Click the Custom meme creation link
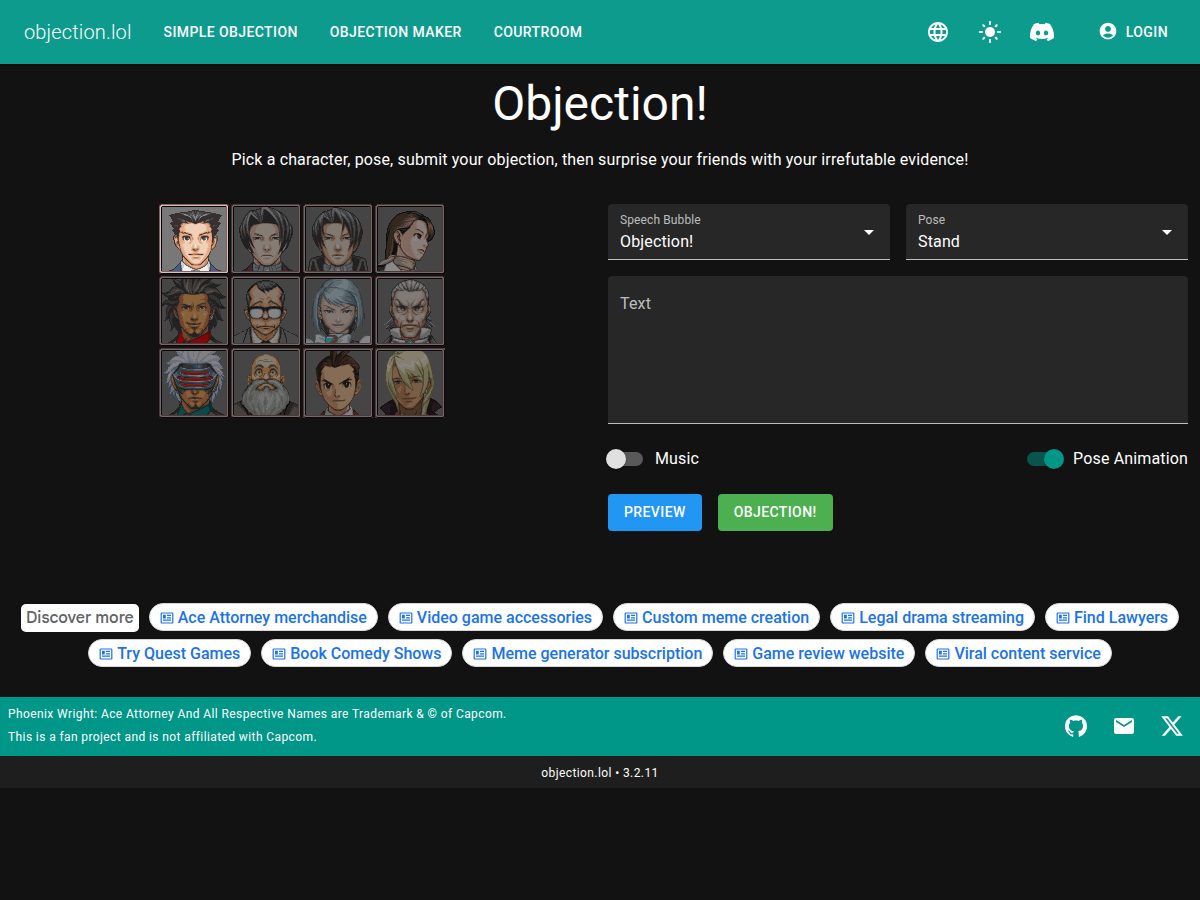 pyautogui.click(x=717, y=618)
